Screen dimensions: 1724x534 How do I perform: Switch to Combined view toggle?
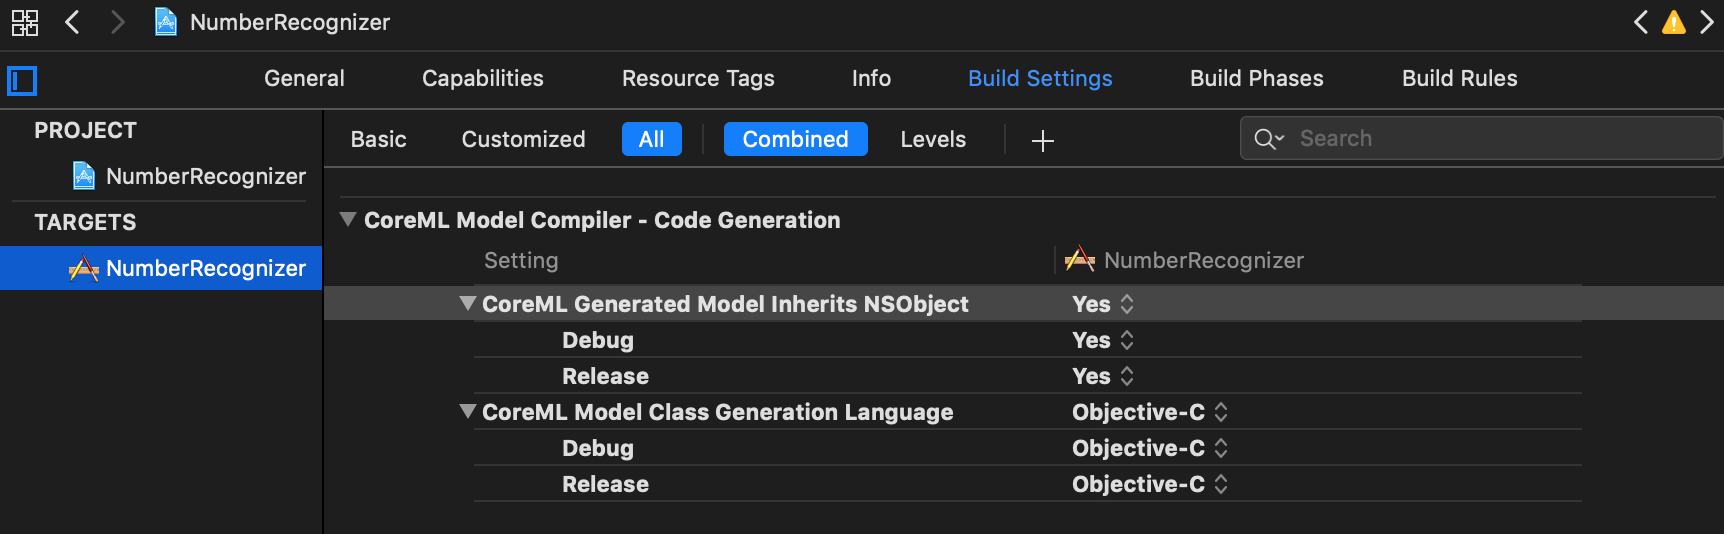[x=795, y=139]
